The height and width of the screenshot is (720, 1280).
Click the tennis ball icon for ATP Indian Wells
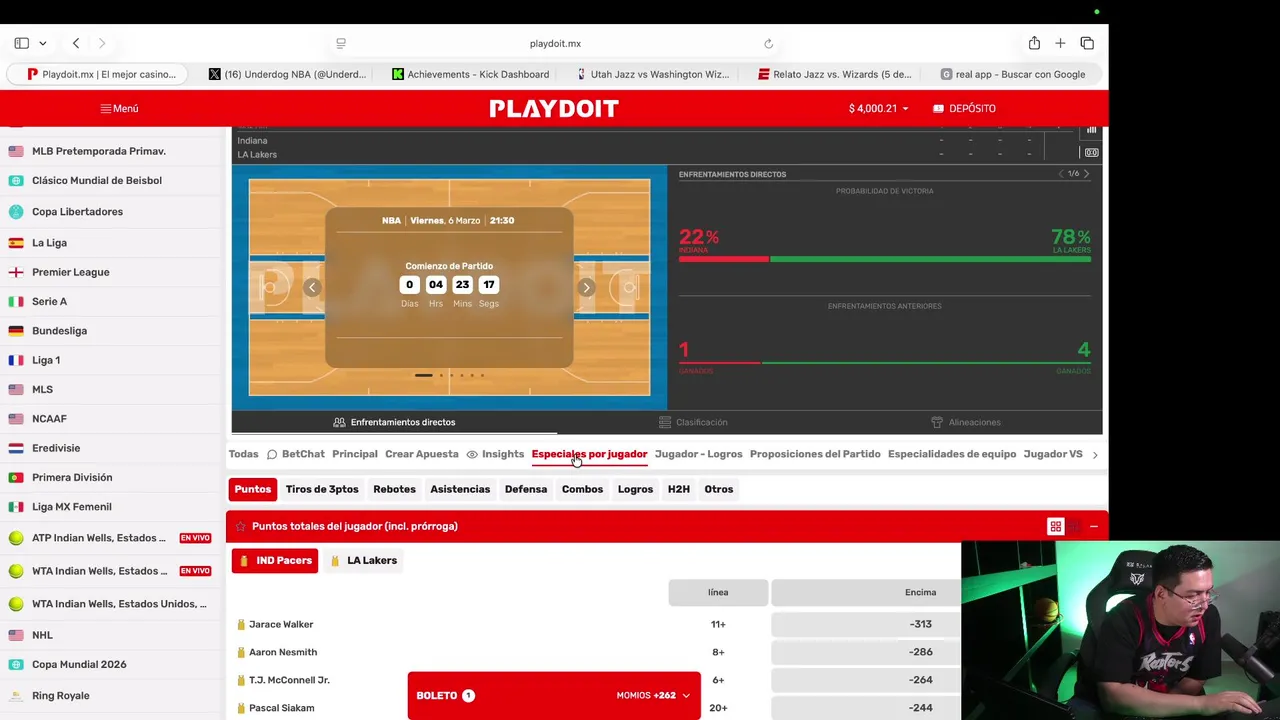[16, 538]
